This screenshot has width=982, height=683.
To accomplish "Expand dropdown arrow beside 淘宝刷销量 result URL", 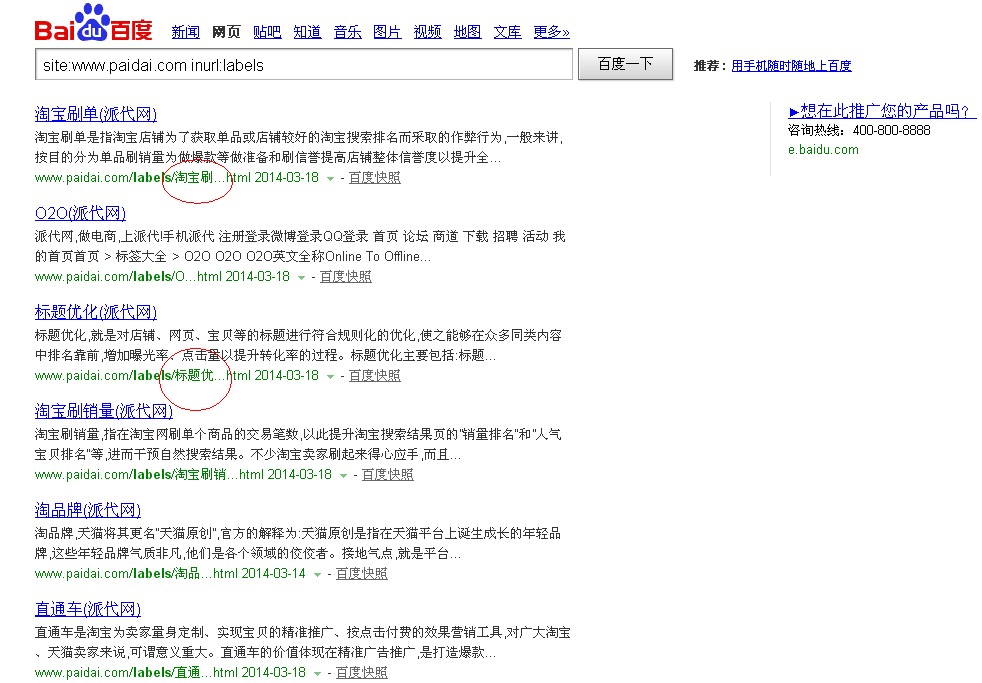I will [343, 476].
